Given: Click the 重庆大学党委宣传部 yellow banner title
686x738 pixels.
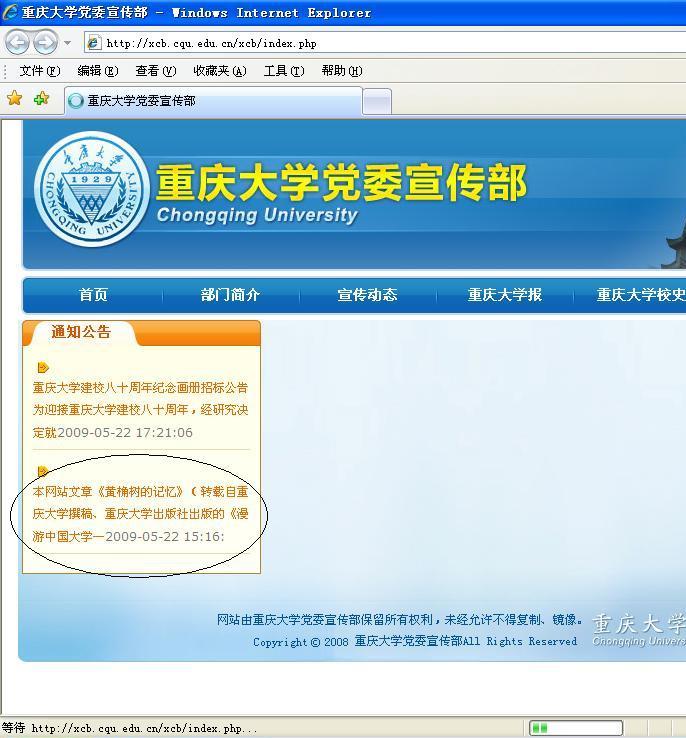Looking at the screenshot, I should (x=341, y=183).
